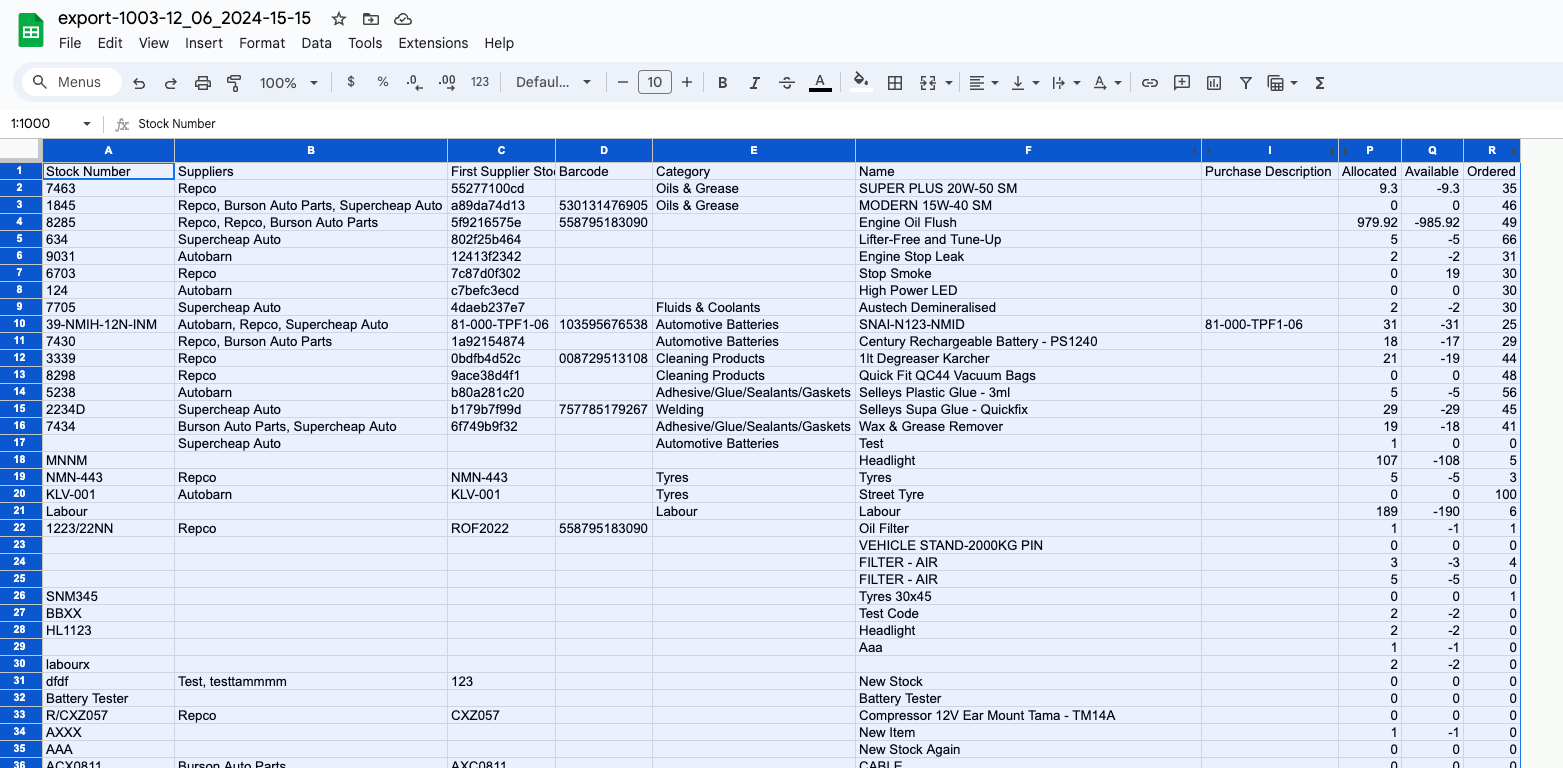
Task: Format as percent
Action: [x=383, y=82]
